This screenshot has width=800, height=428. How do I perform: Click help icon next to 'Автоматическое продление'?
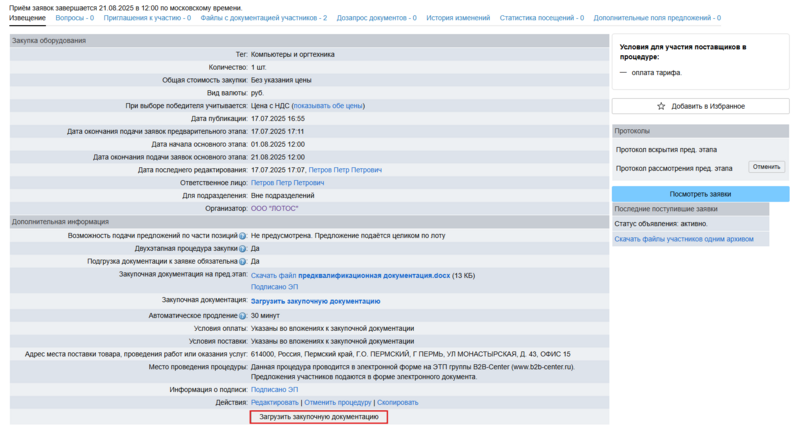(243, 316)
